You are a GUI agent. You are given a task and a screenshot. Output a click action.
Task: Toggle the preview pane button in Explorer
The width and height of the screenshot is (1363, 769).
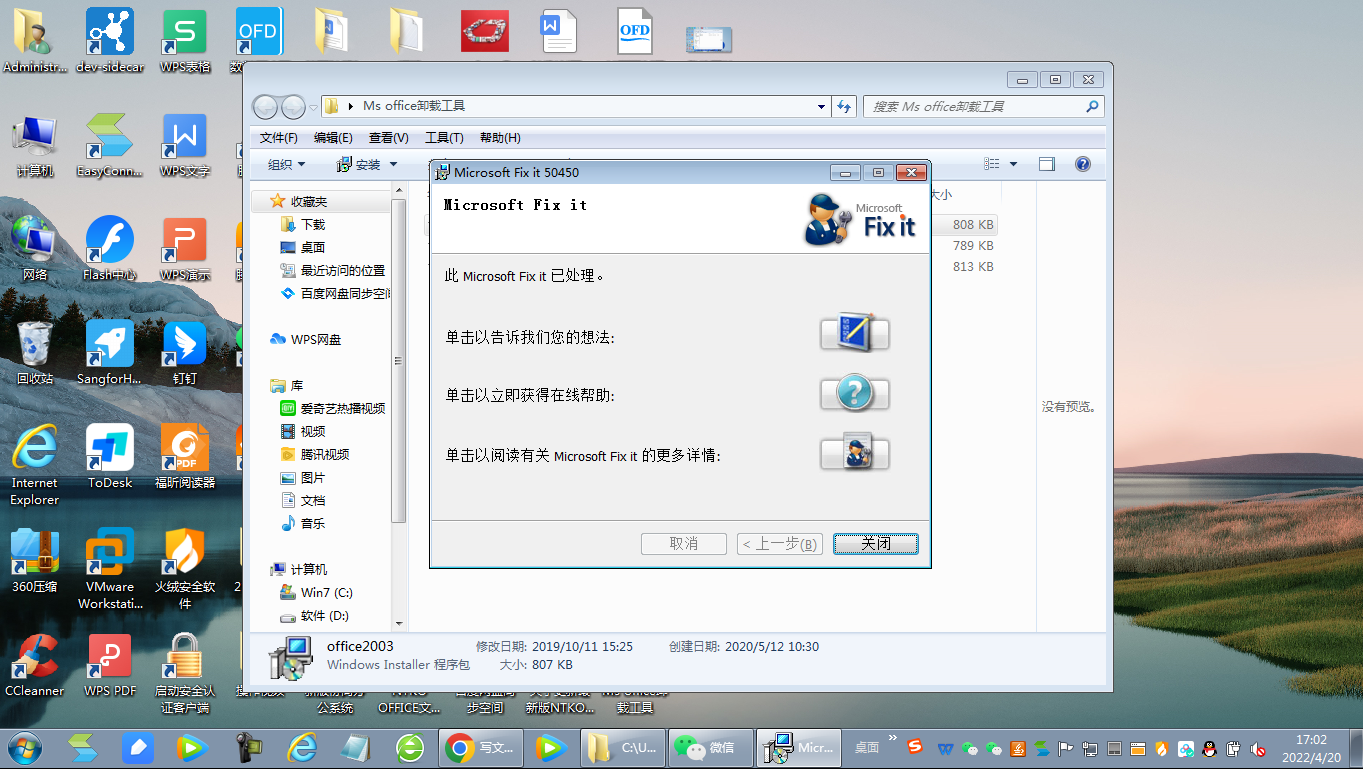pyautogui.click(x=1047, y=164)
